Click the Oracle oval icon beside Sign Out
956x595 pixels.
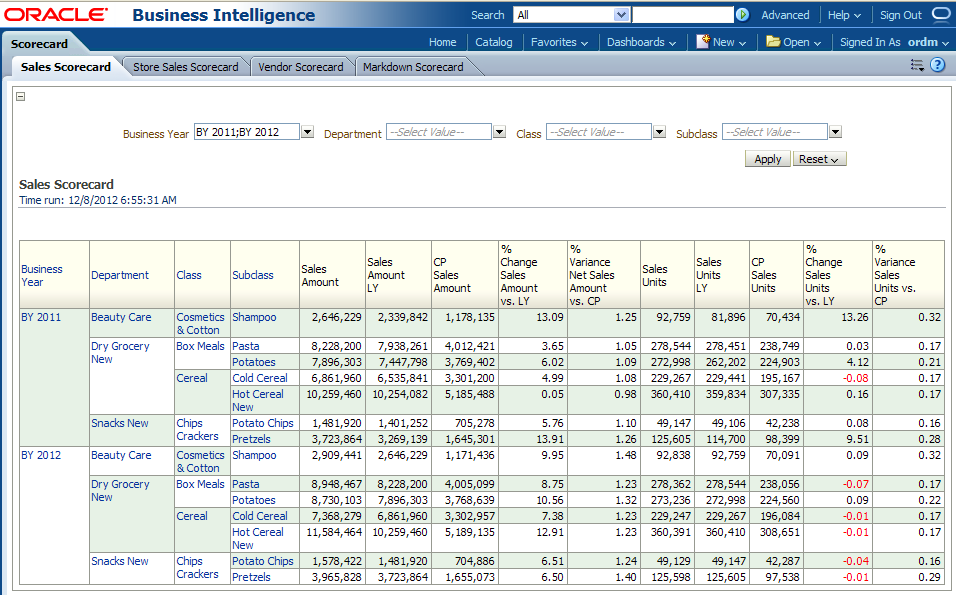click(941, 14)
